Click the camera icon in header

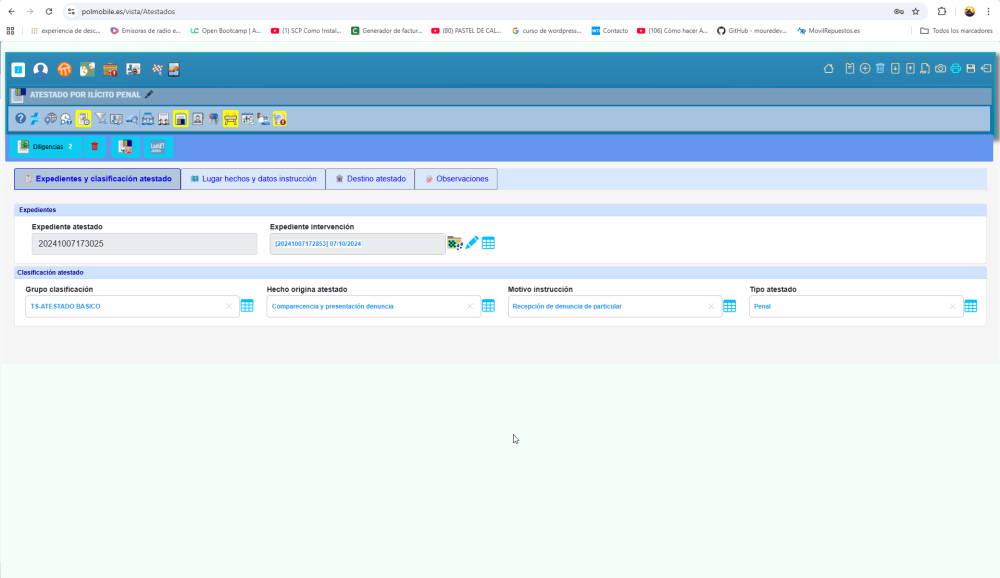tap(940, 68)
